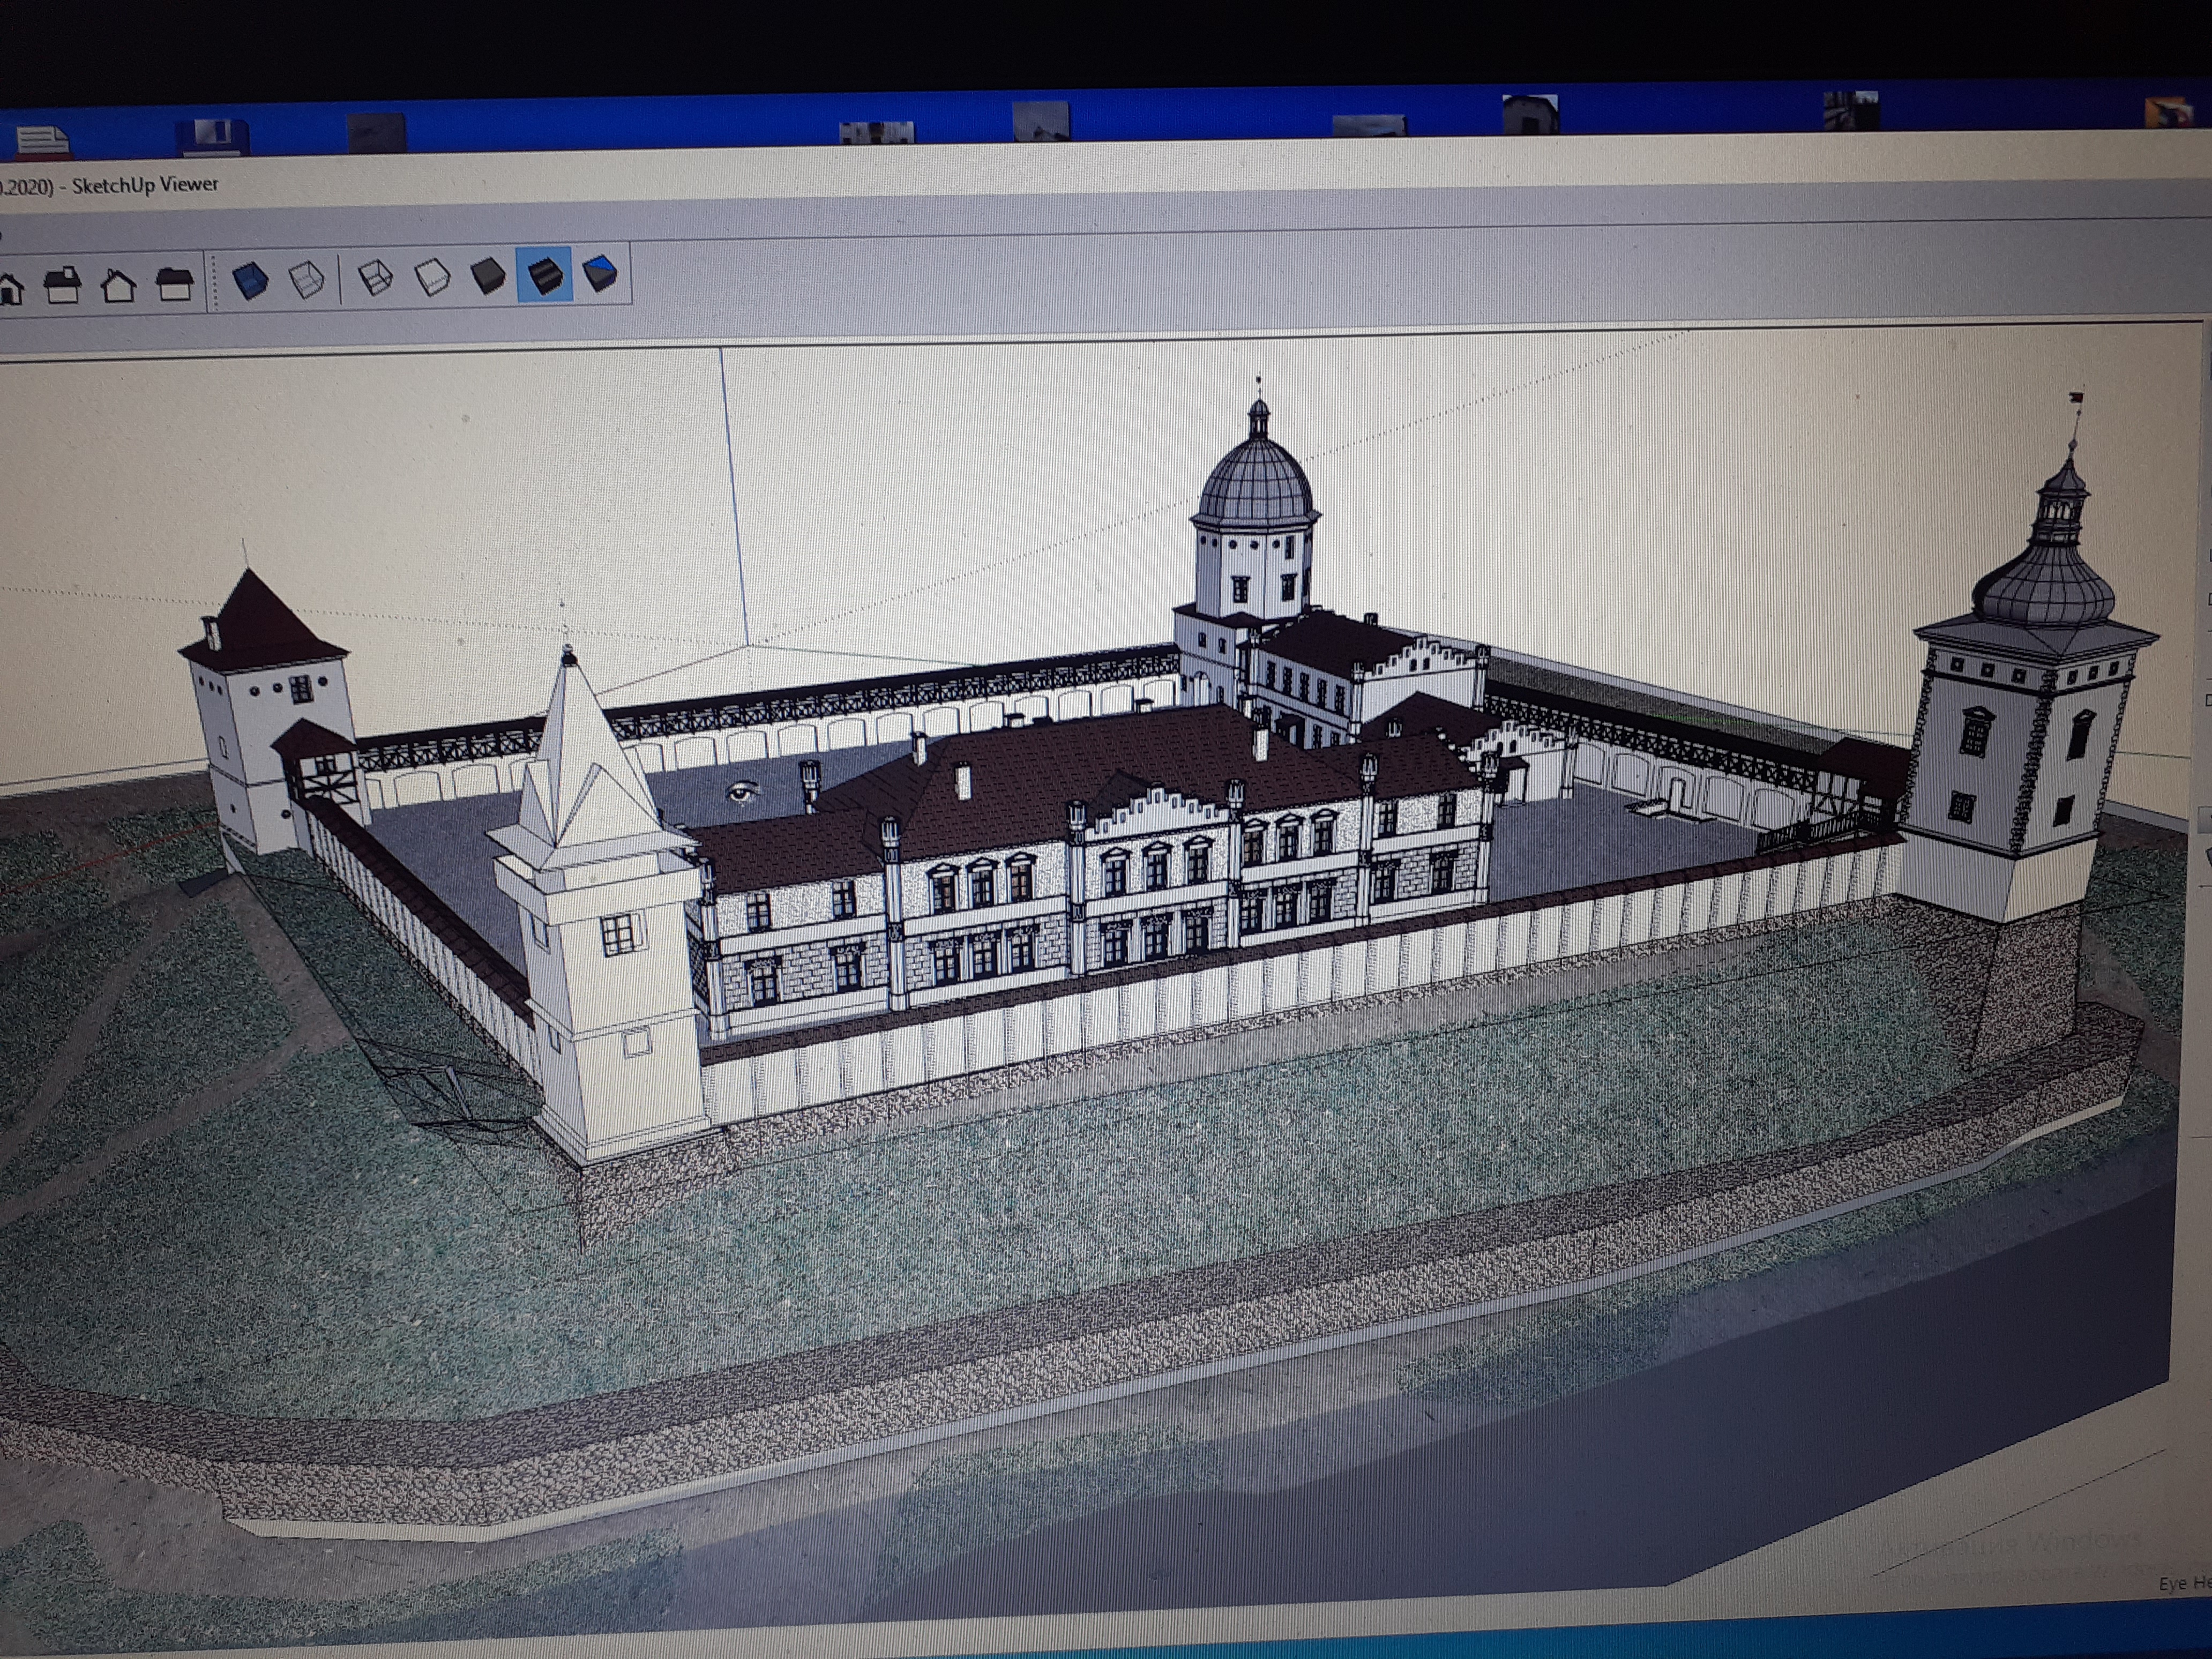Image resolution: width=2212 pixels, height=1659 pixels.
Task: Click the partially visible house view icon
Action: pyautogui.click(x=10, y=290)
